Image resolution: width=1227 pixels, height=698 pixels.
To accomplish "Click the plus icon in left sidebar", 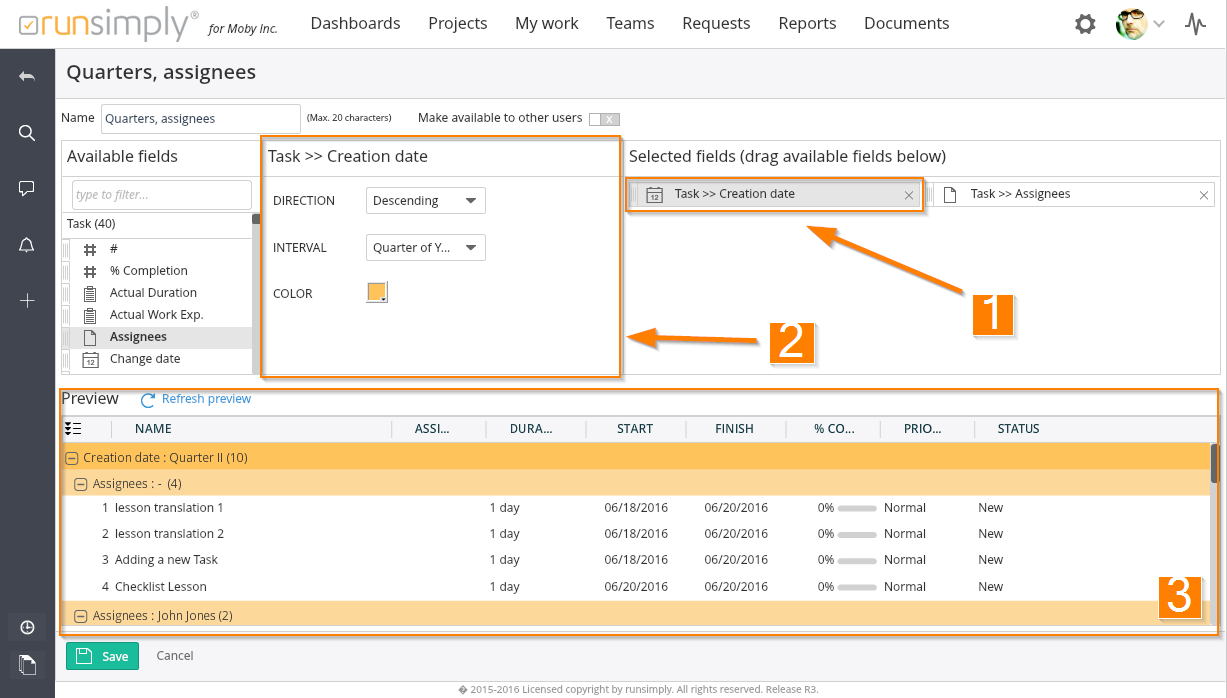I will pyautogui.click(x=27, y=300).
